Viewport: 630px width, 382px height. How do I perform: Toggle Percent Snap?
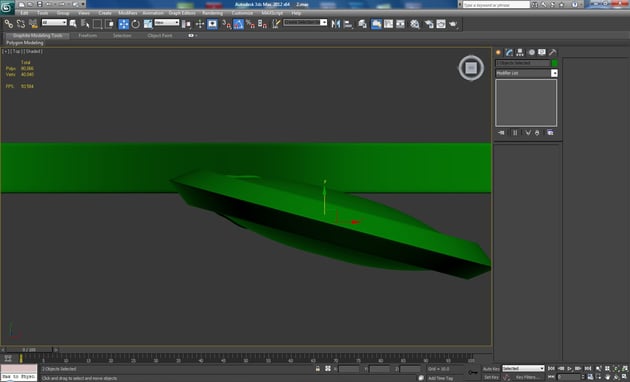pyautogui.click(x=251, y=24)
